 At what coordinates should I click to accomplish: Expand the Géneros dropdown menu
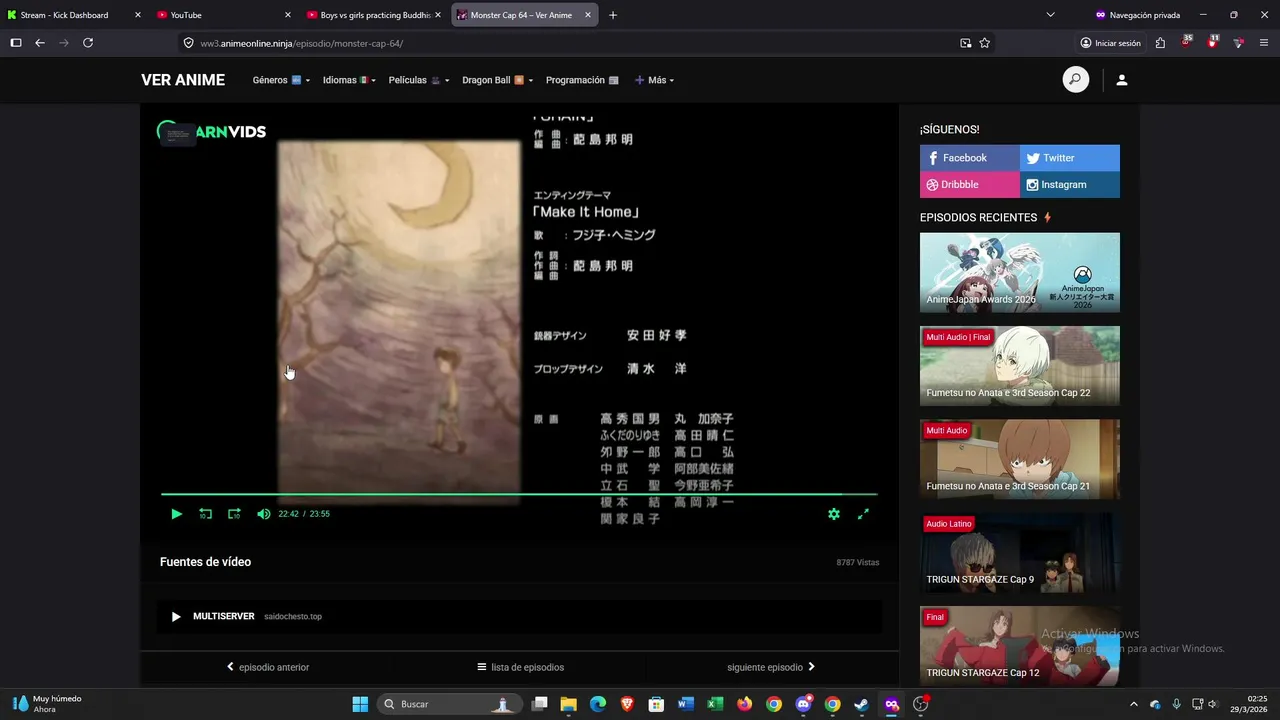[281, 80]
